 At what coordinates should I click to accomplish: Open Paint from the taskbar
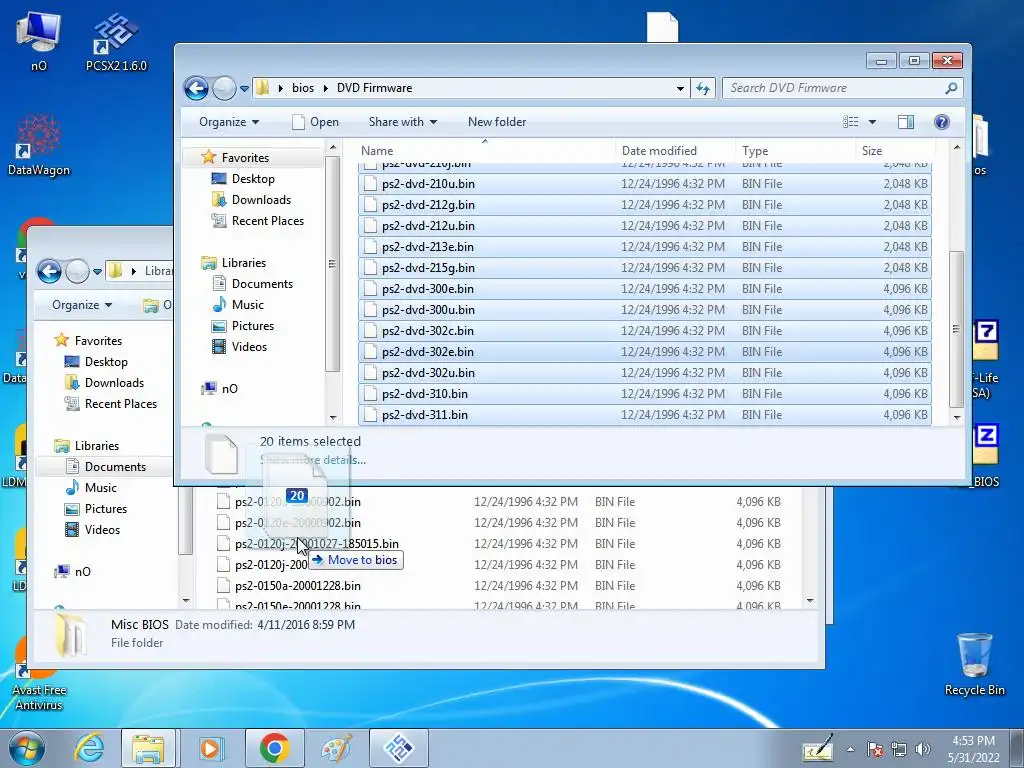(x=337, y=748)
